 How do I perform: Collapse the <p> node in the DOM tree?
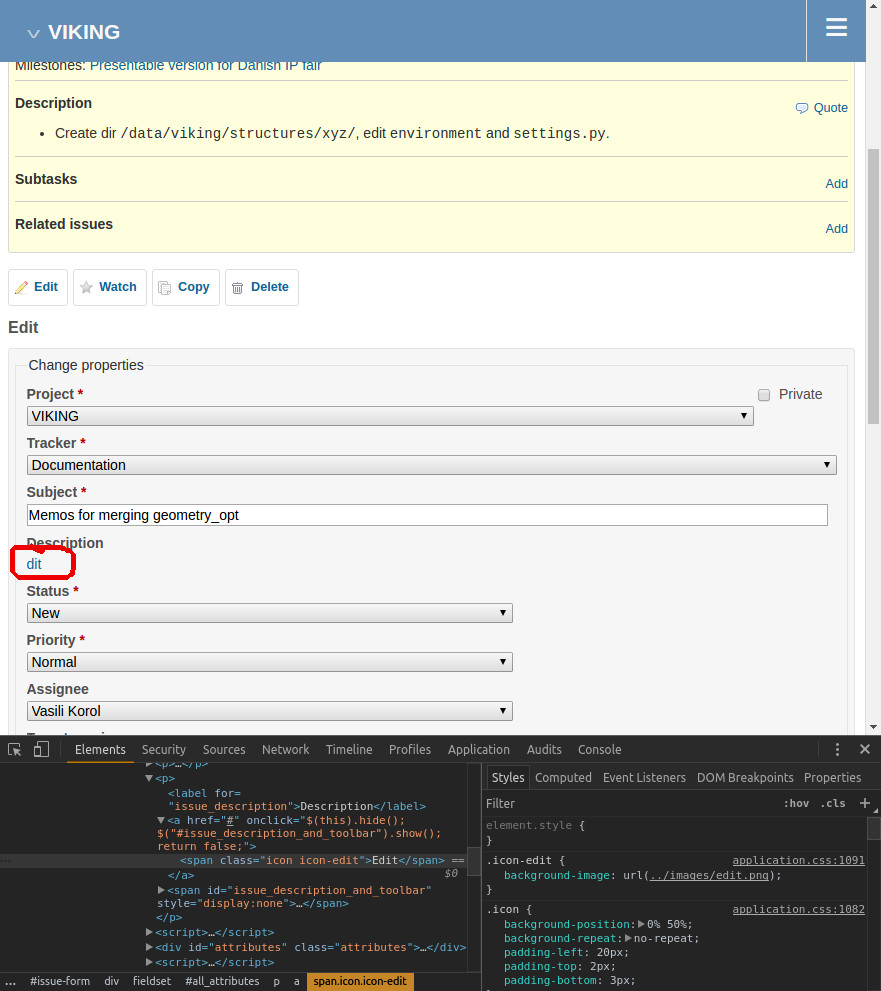149,779
